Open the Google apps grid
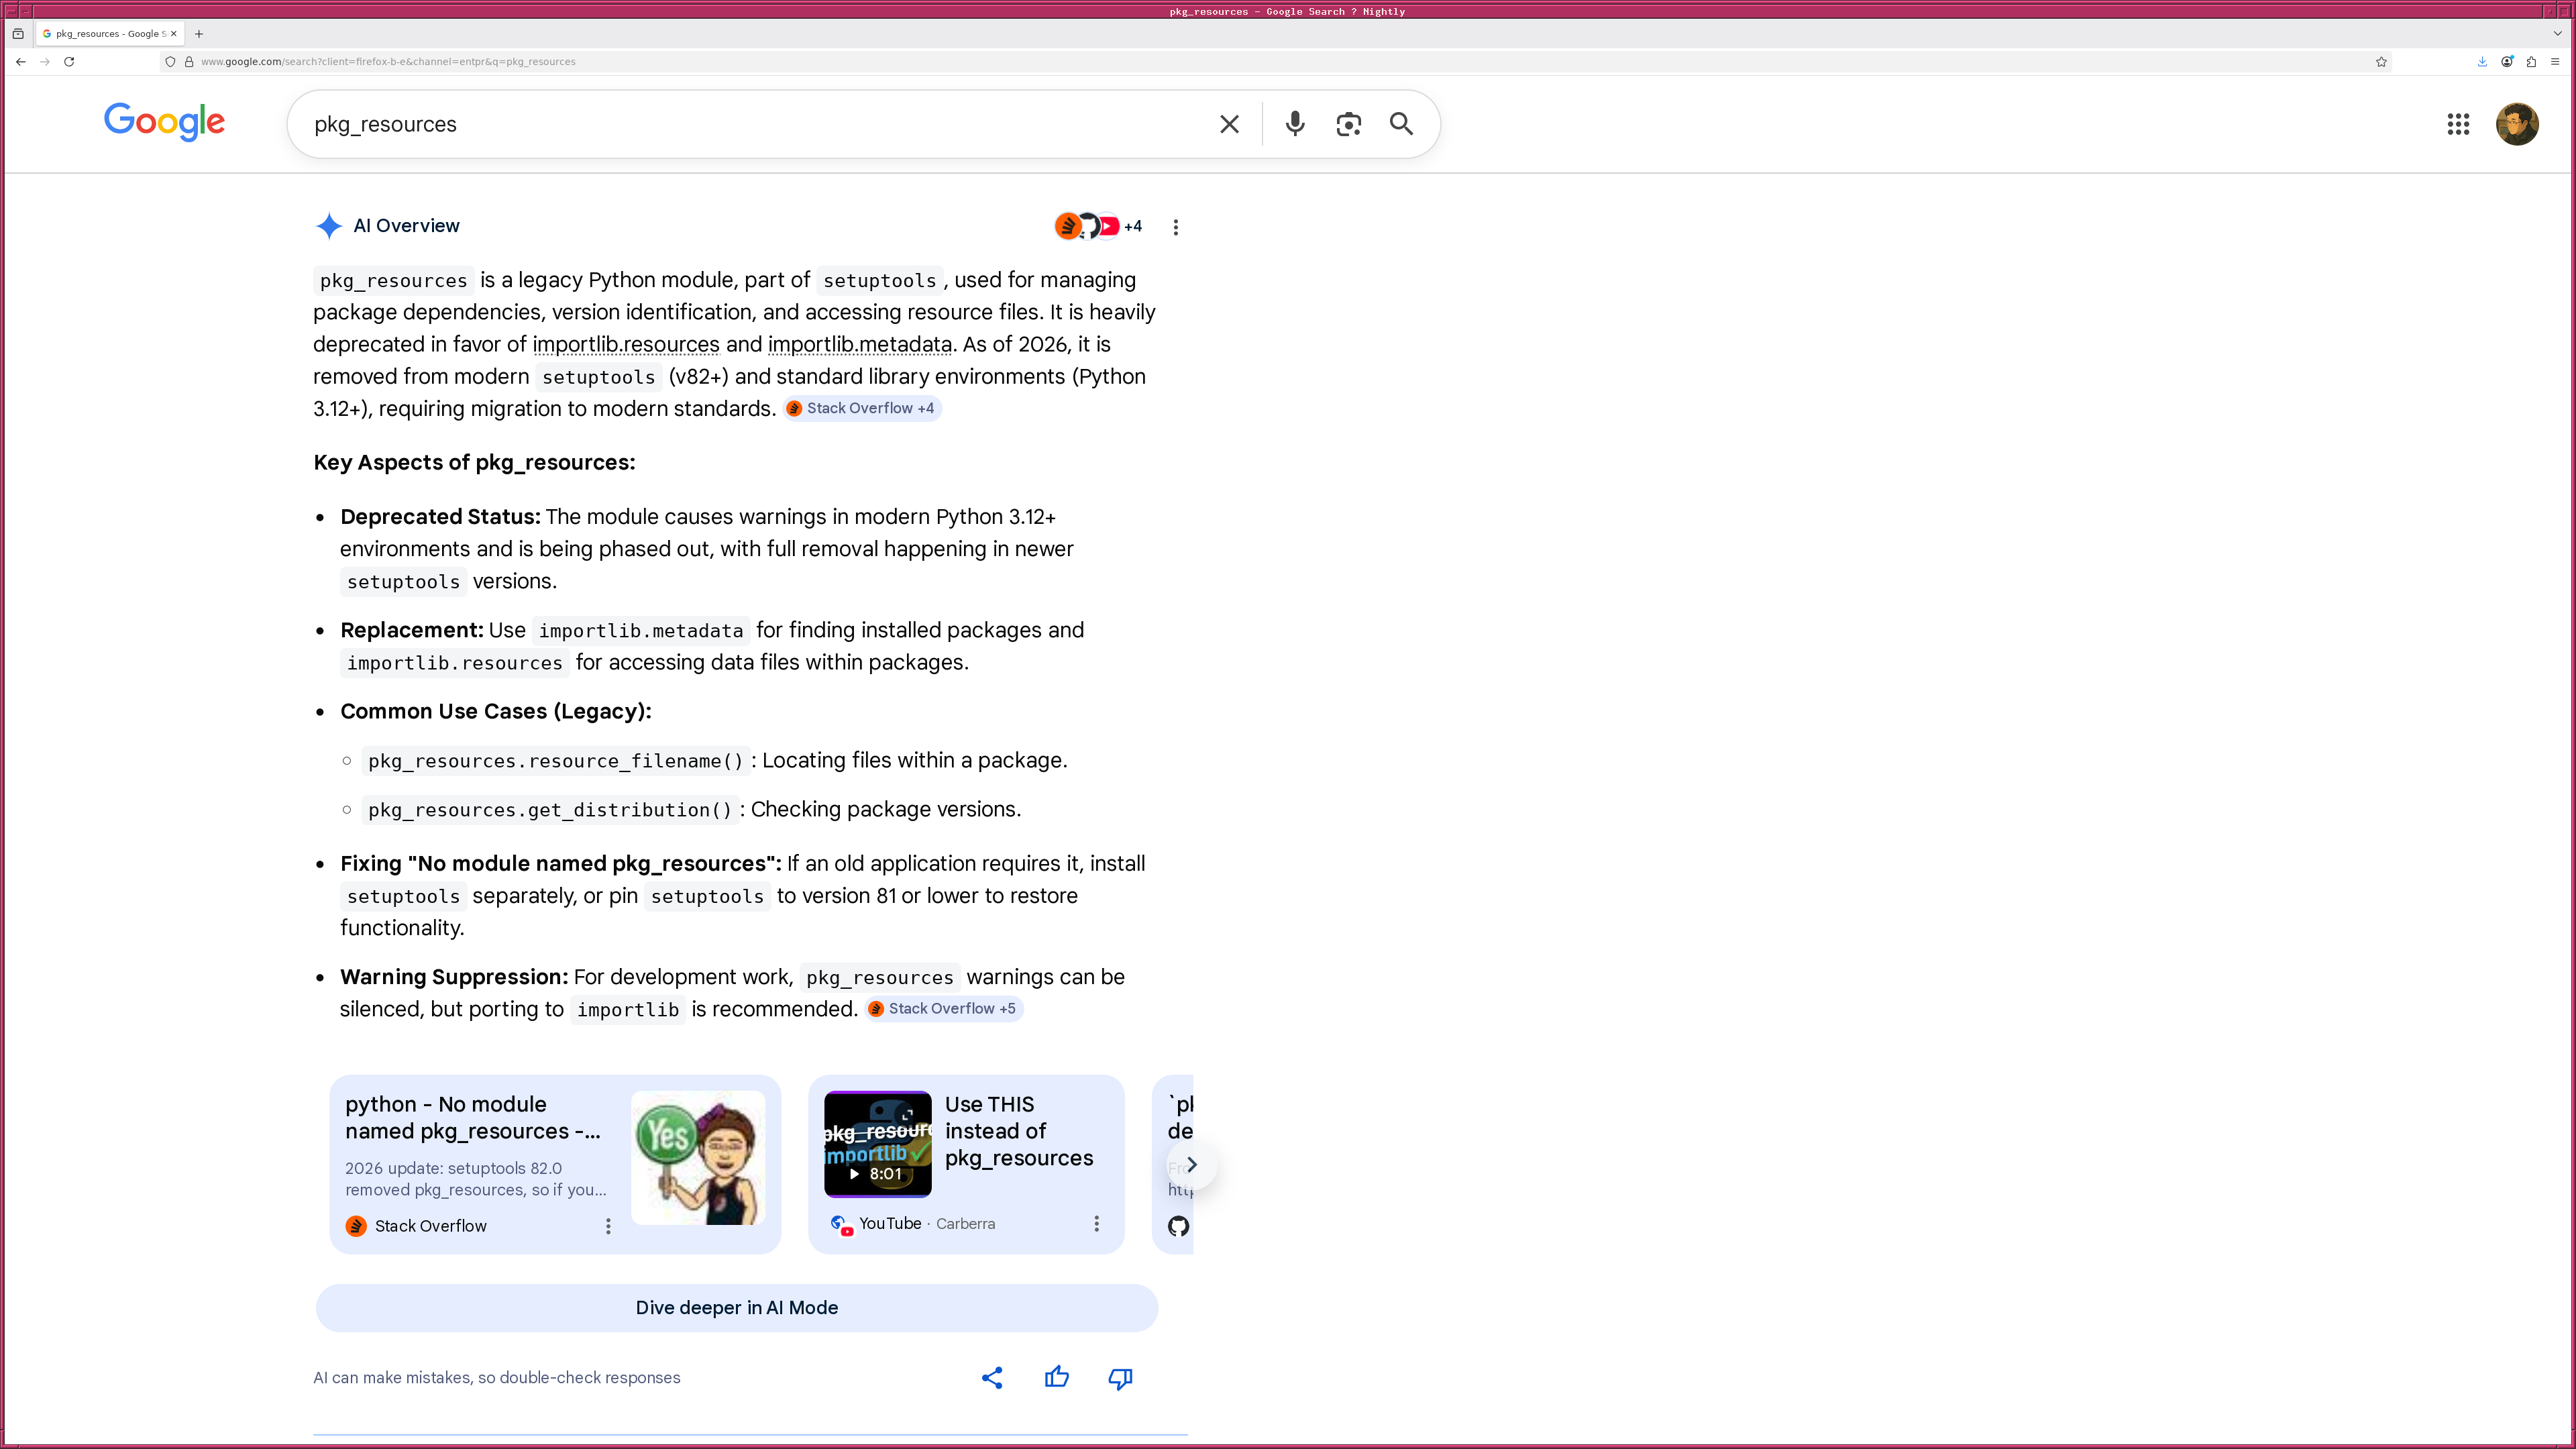This screenshot has width=2576, height=1449. click(x=2458, y=124)
